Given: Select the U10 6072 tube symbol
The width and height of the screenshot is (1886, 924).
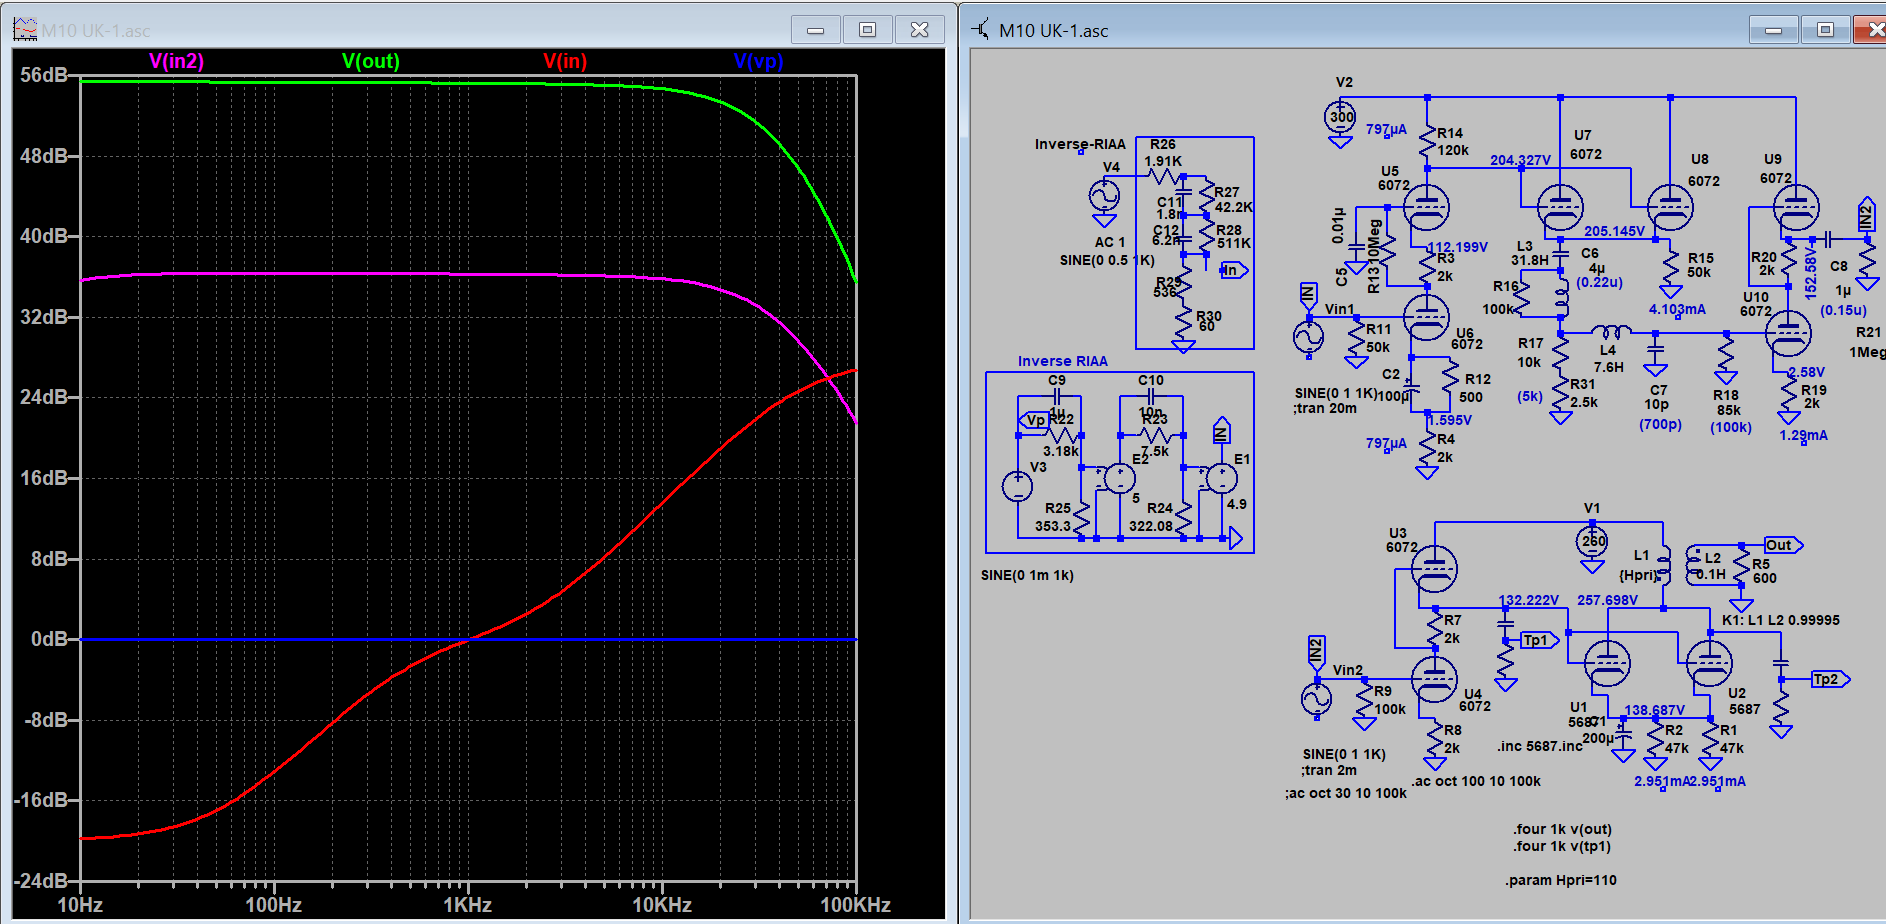Looking at the screenshot, I should tap(1788, 334).
